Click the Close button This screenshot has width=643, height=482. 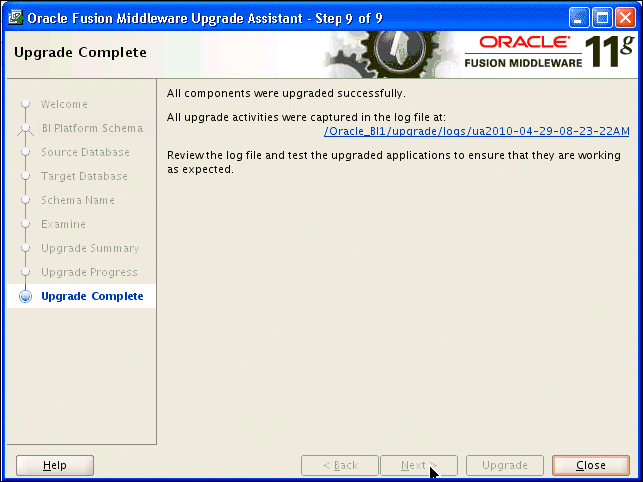click(591, 465)
